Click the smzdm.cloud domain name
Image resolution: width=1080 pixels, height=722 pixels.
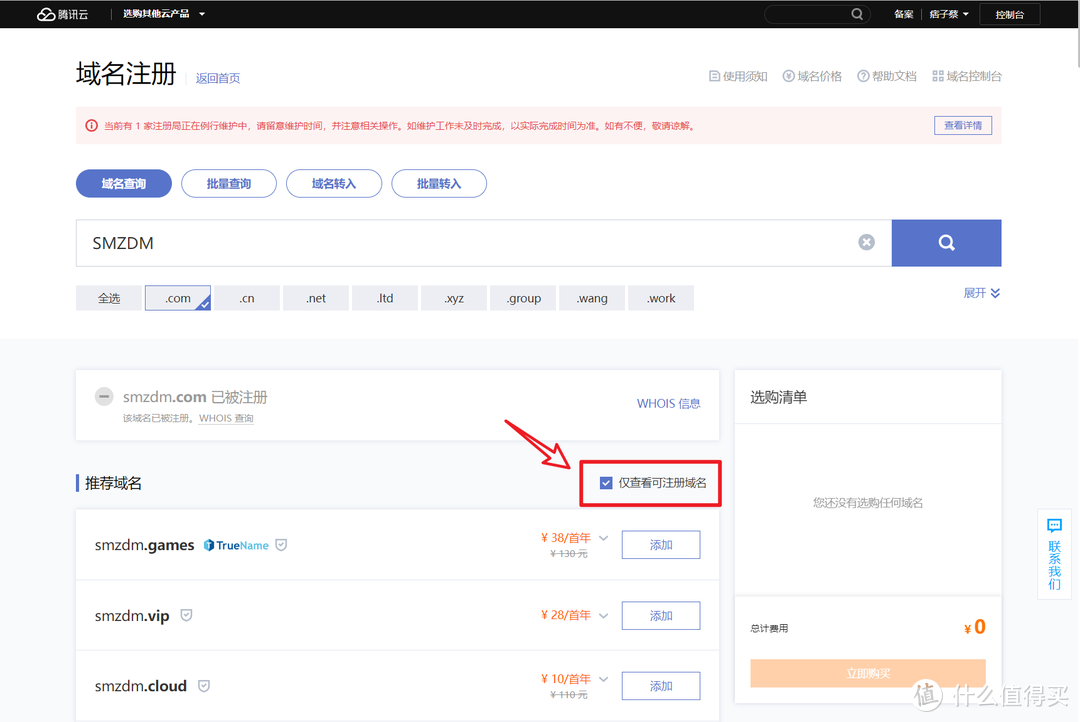(141, 686)
